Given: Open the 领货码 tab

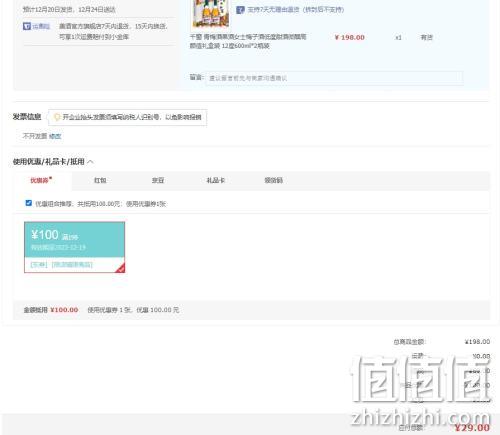Looking at the screenshot, I should pos(274,180).
